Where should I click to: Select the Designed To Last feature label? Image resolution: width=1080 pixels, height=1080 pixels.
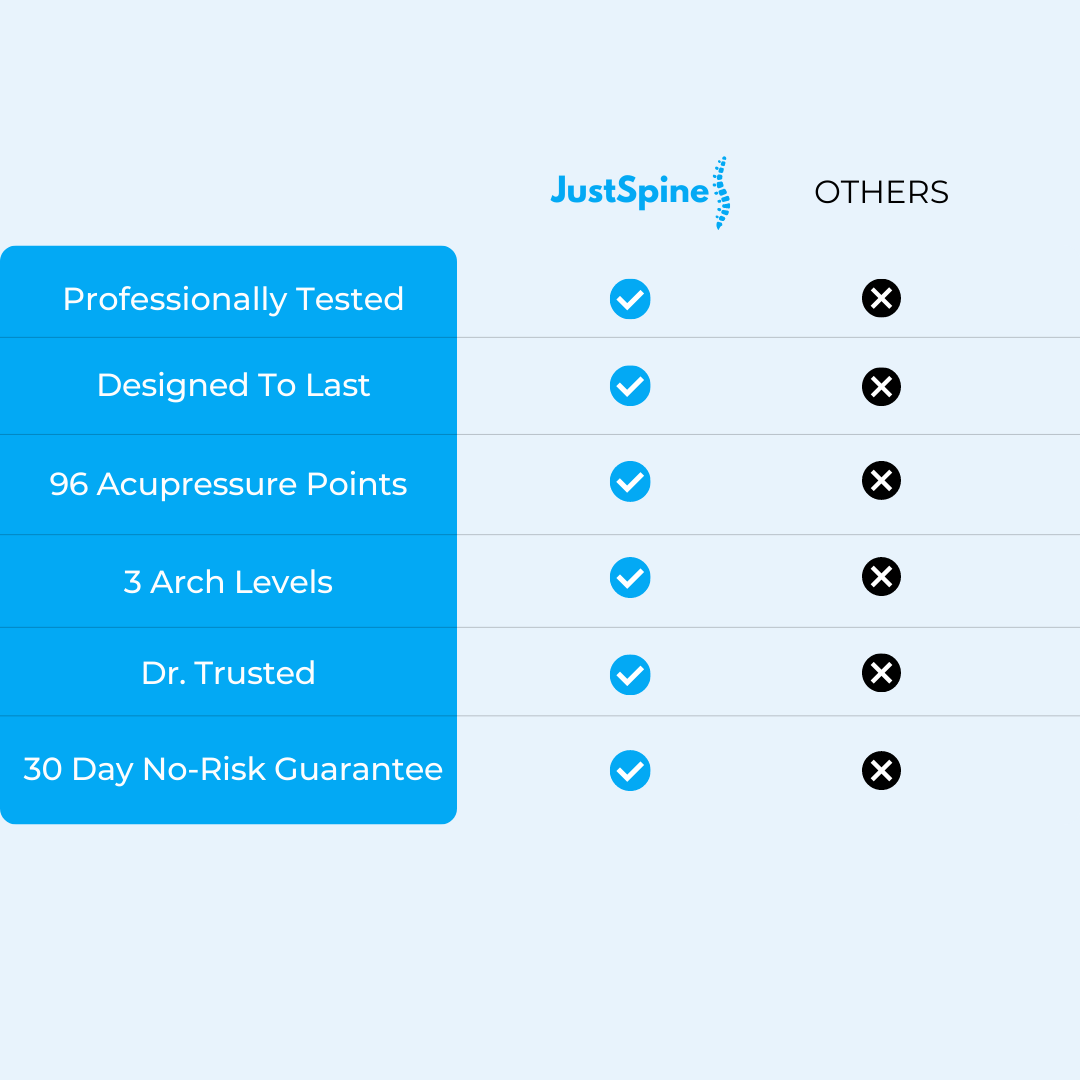[x=233, y=385]
